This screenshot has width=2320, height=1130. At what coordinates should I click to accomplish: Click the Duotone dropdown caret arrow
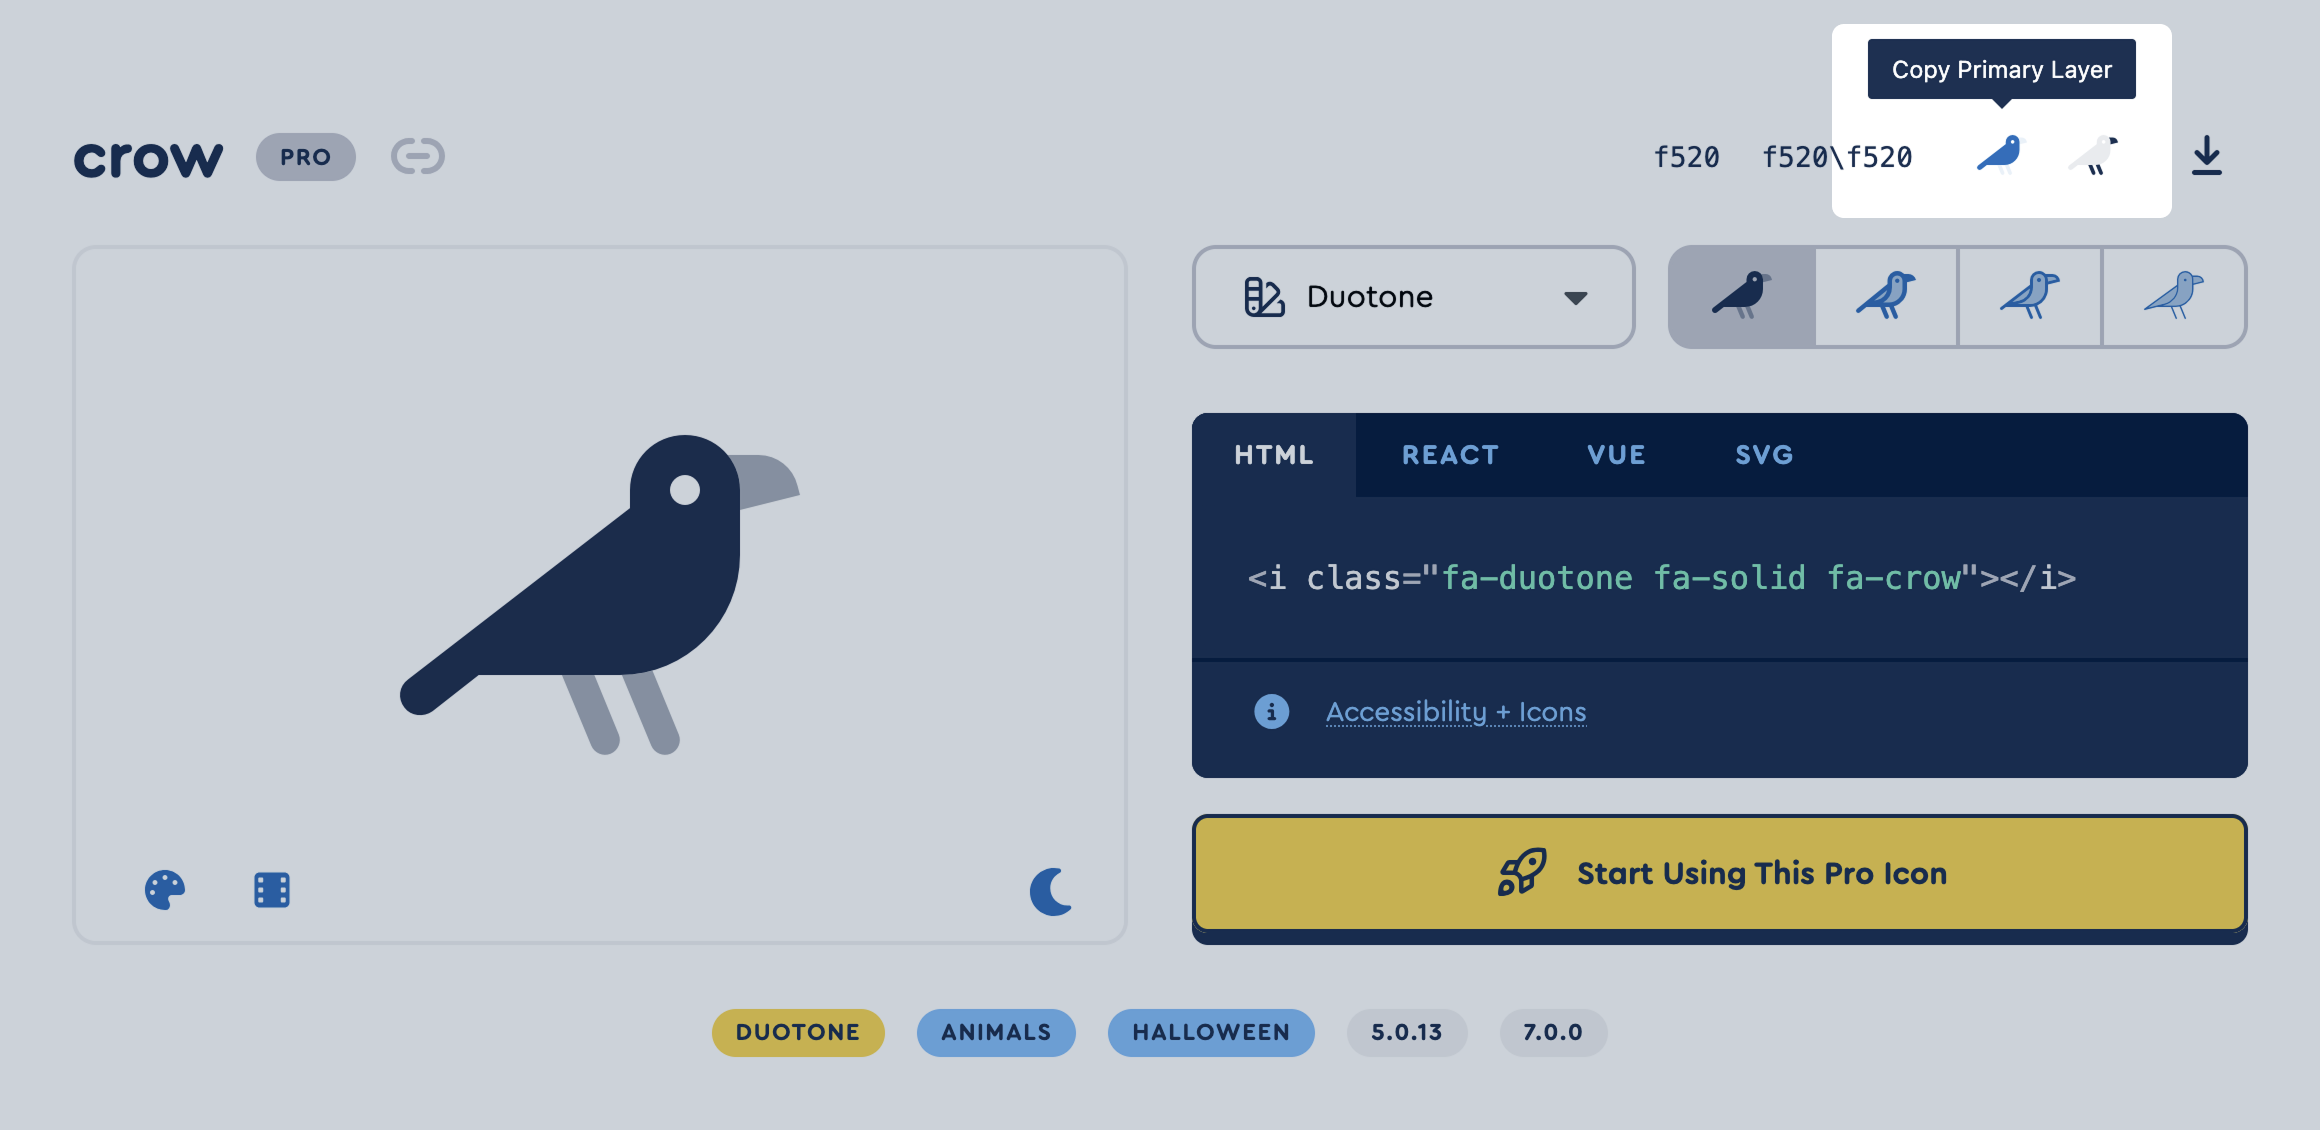click(x=1576, y=298)
